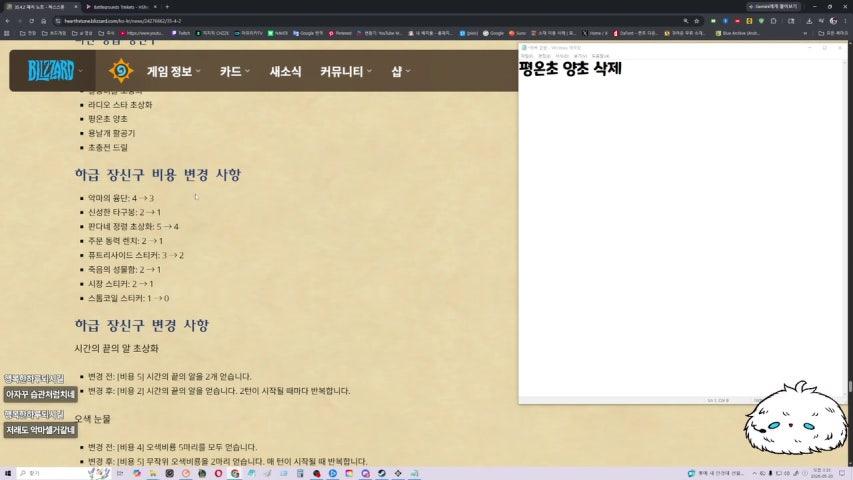Open the Windows Start button
The width and height of the screenshot is (853, 480).
coord(8,473)
